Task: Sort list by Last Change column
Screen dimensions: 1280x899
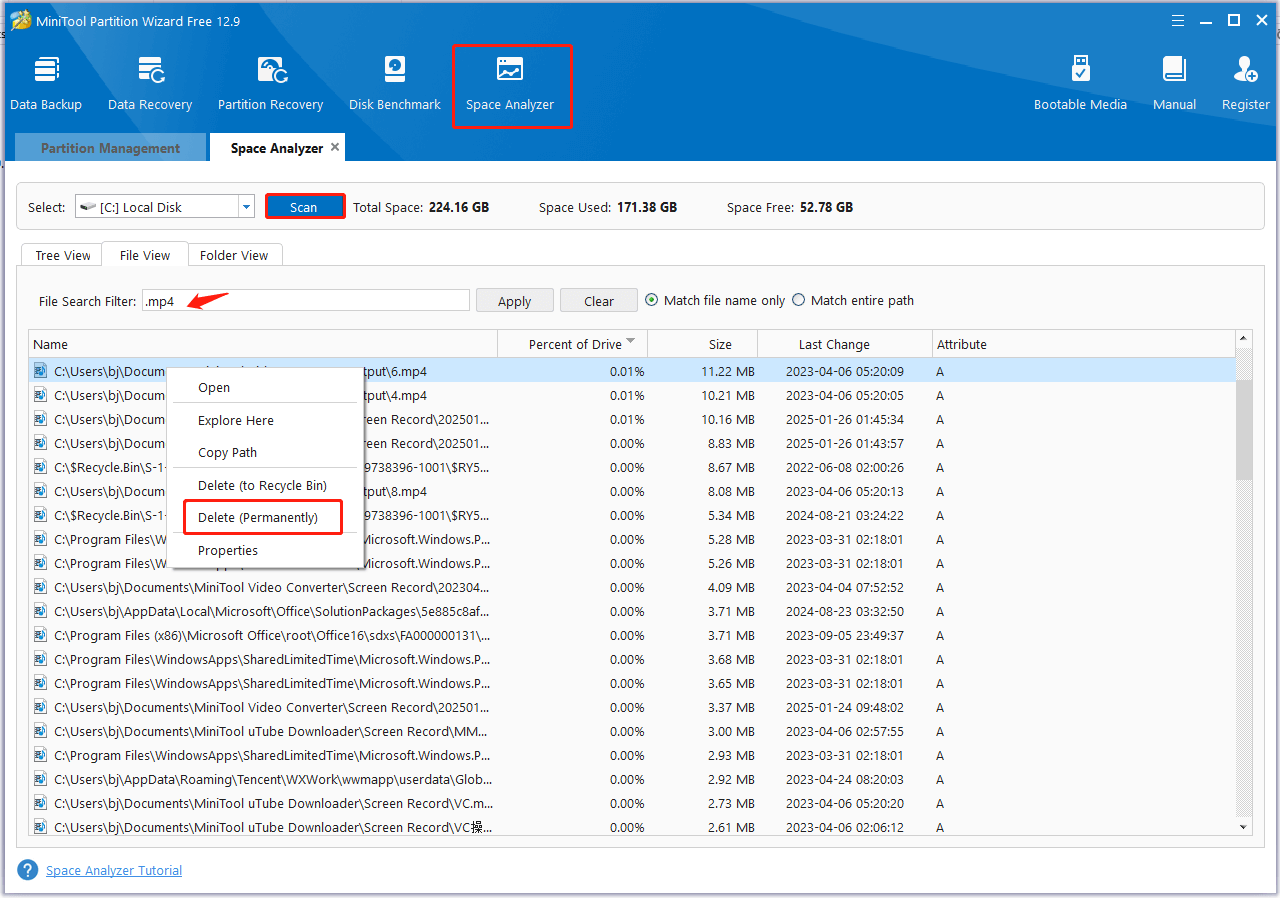Action: click(845, 344)
